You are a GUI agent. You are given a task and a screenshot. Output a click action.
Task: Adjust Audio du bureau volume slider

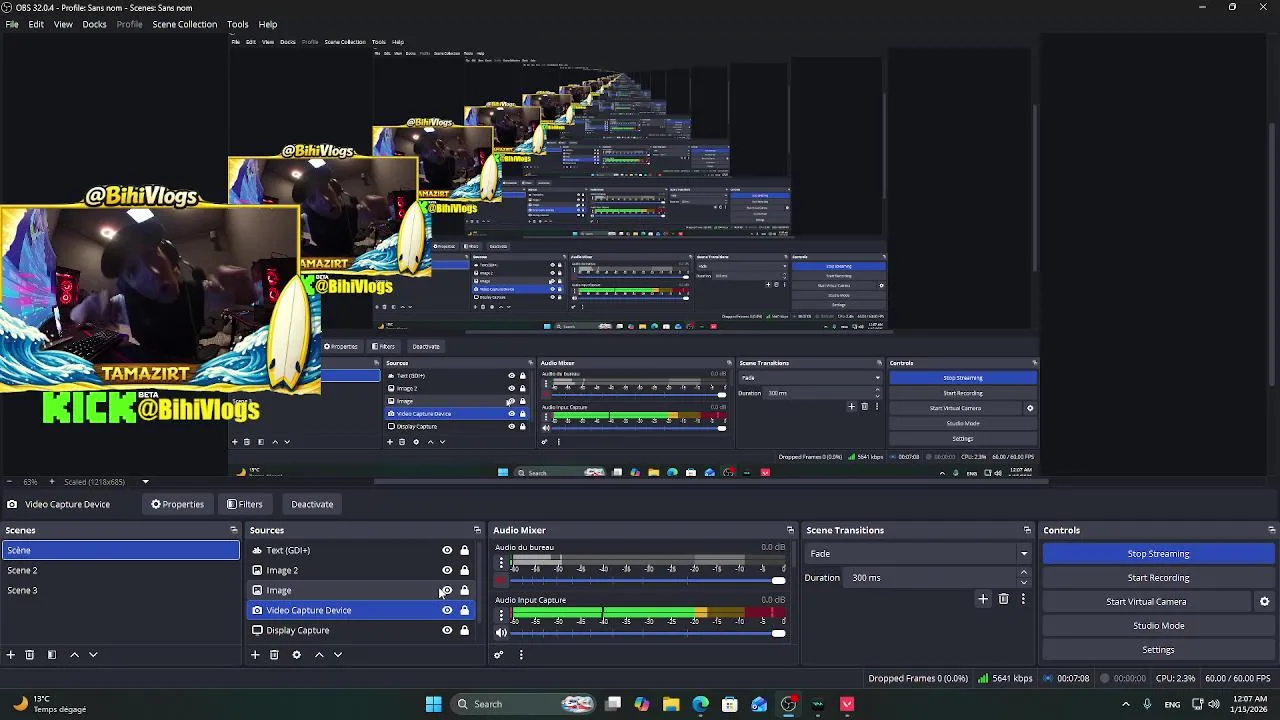tap(648, 581)
